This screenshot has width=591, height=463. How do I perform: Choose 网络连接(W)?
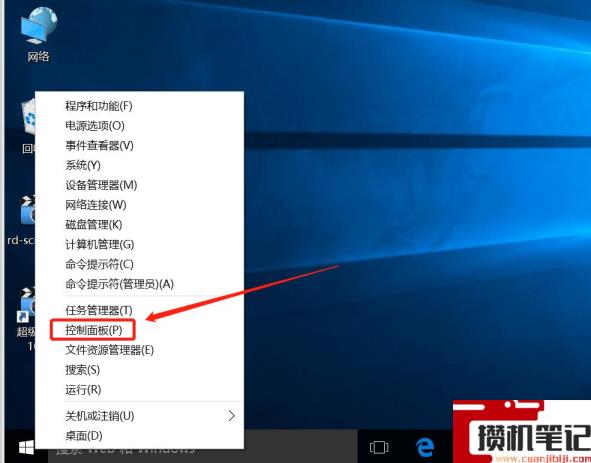(96, 205)
